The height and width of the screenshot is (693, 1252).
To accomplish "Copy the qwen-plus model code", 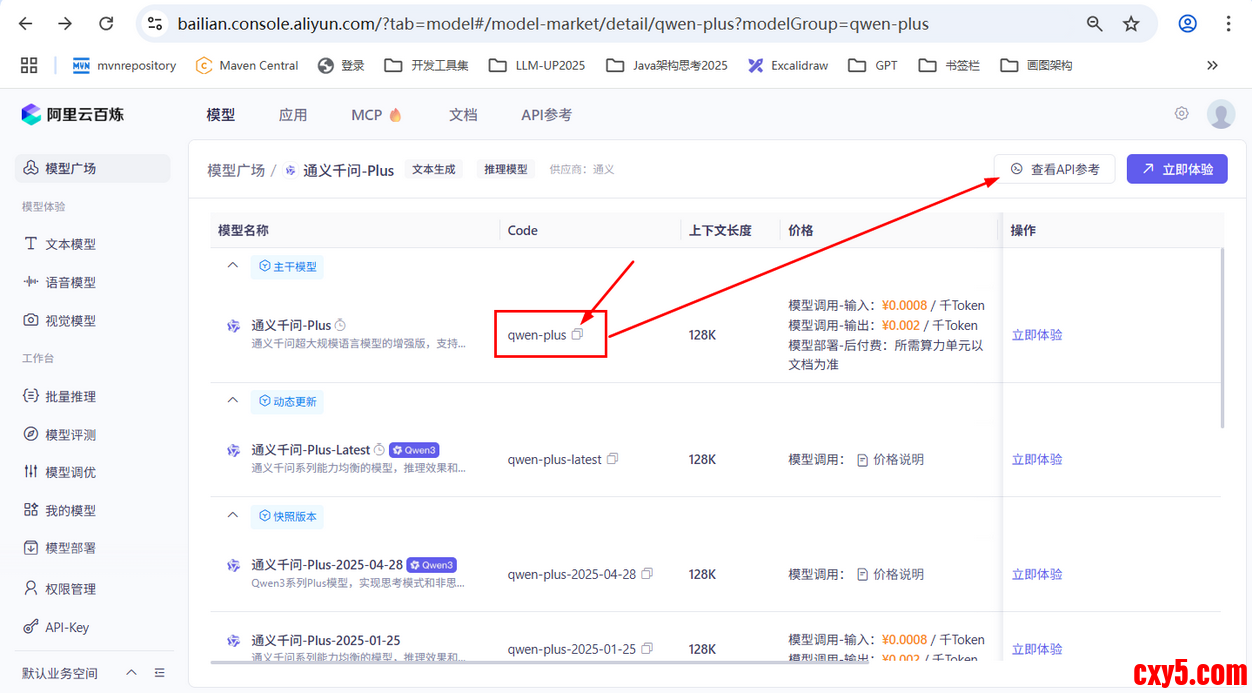I will click(577, 335).
